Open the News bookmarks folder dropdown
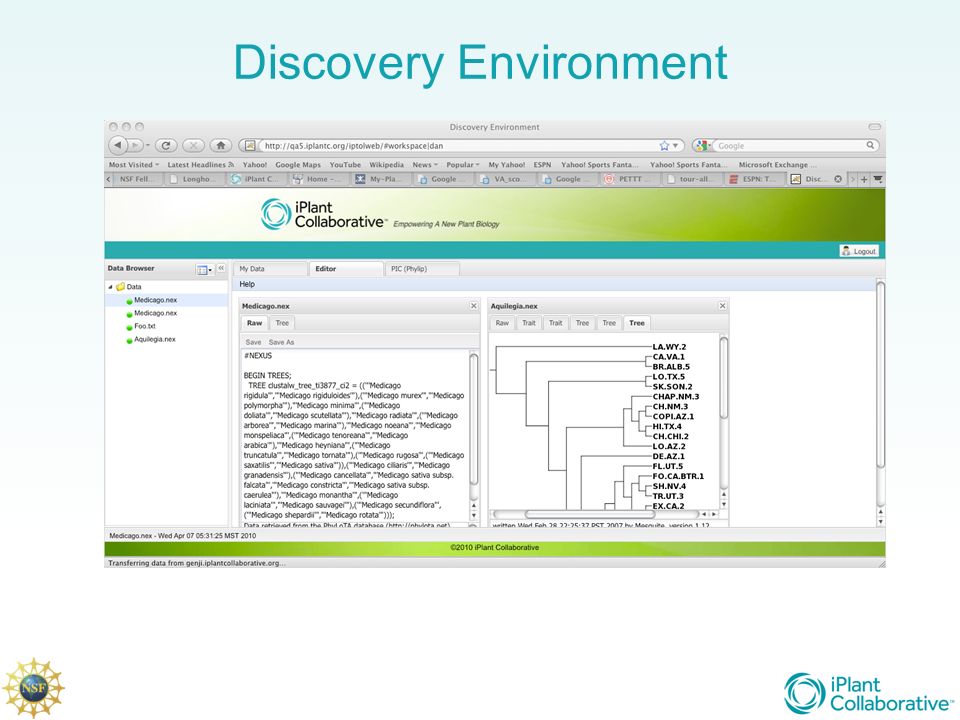960x720 pixels. click(x=425, y=165)
